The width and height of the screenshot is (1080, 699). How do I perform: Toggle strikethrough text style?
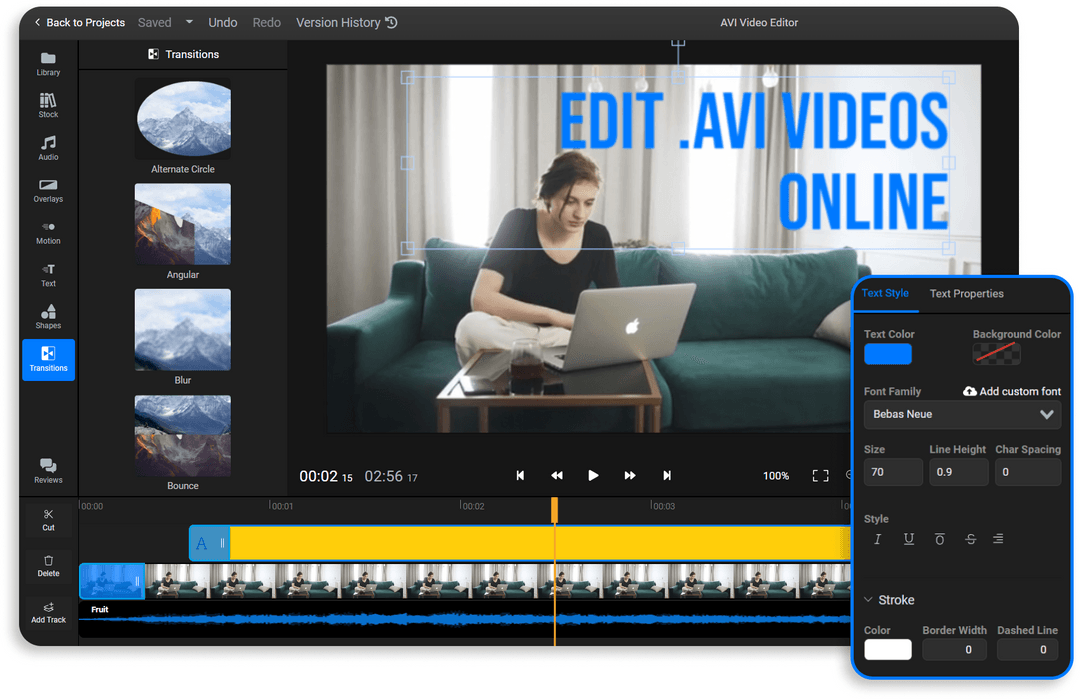coord(969,538)
